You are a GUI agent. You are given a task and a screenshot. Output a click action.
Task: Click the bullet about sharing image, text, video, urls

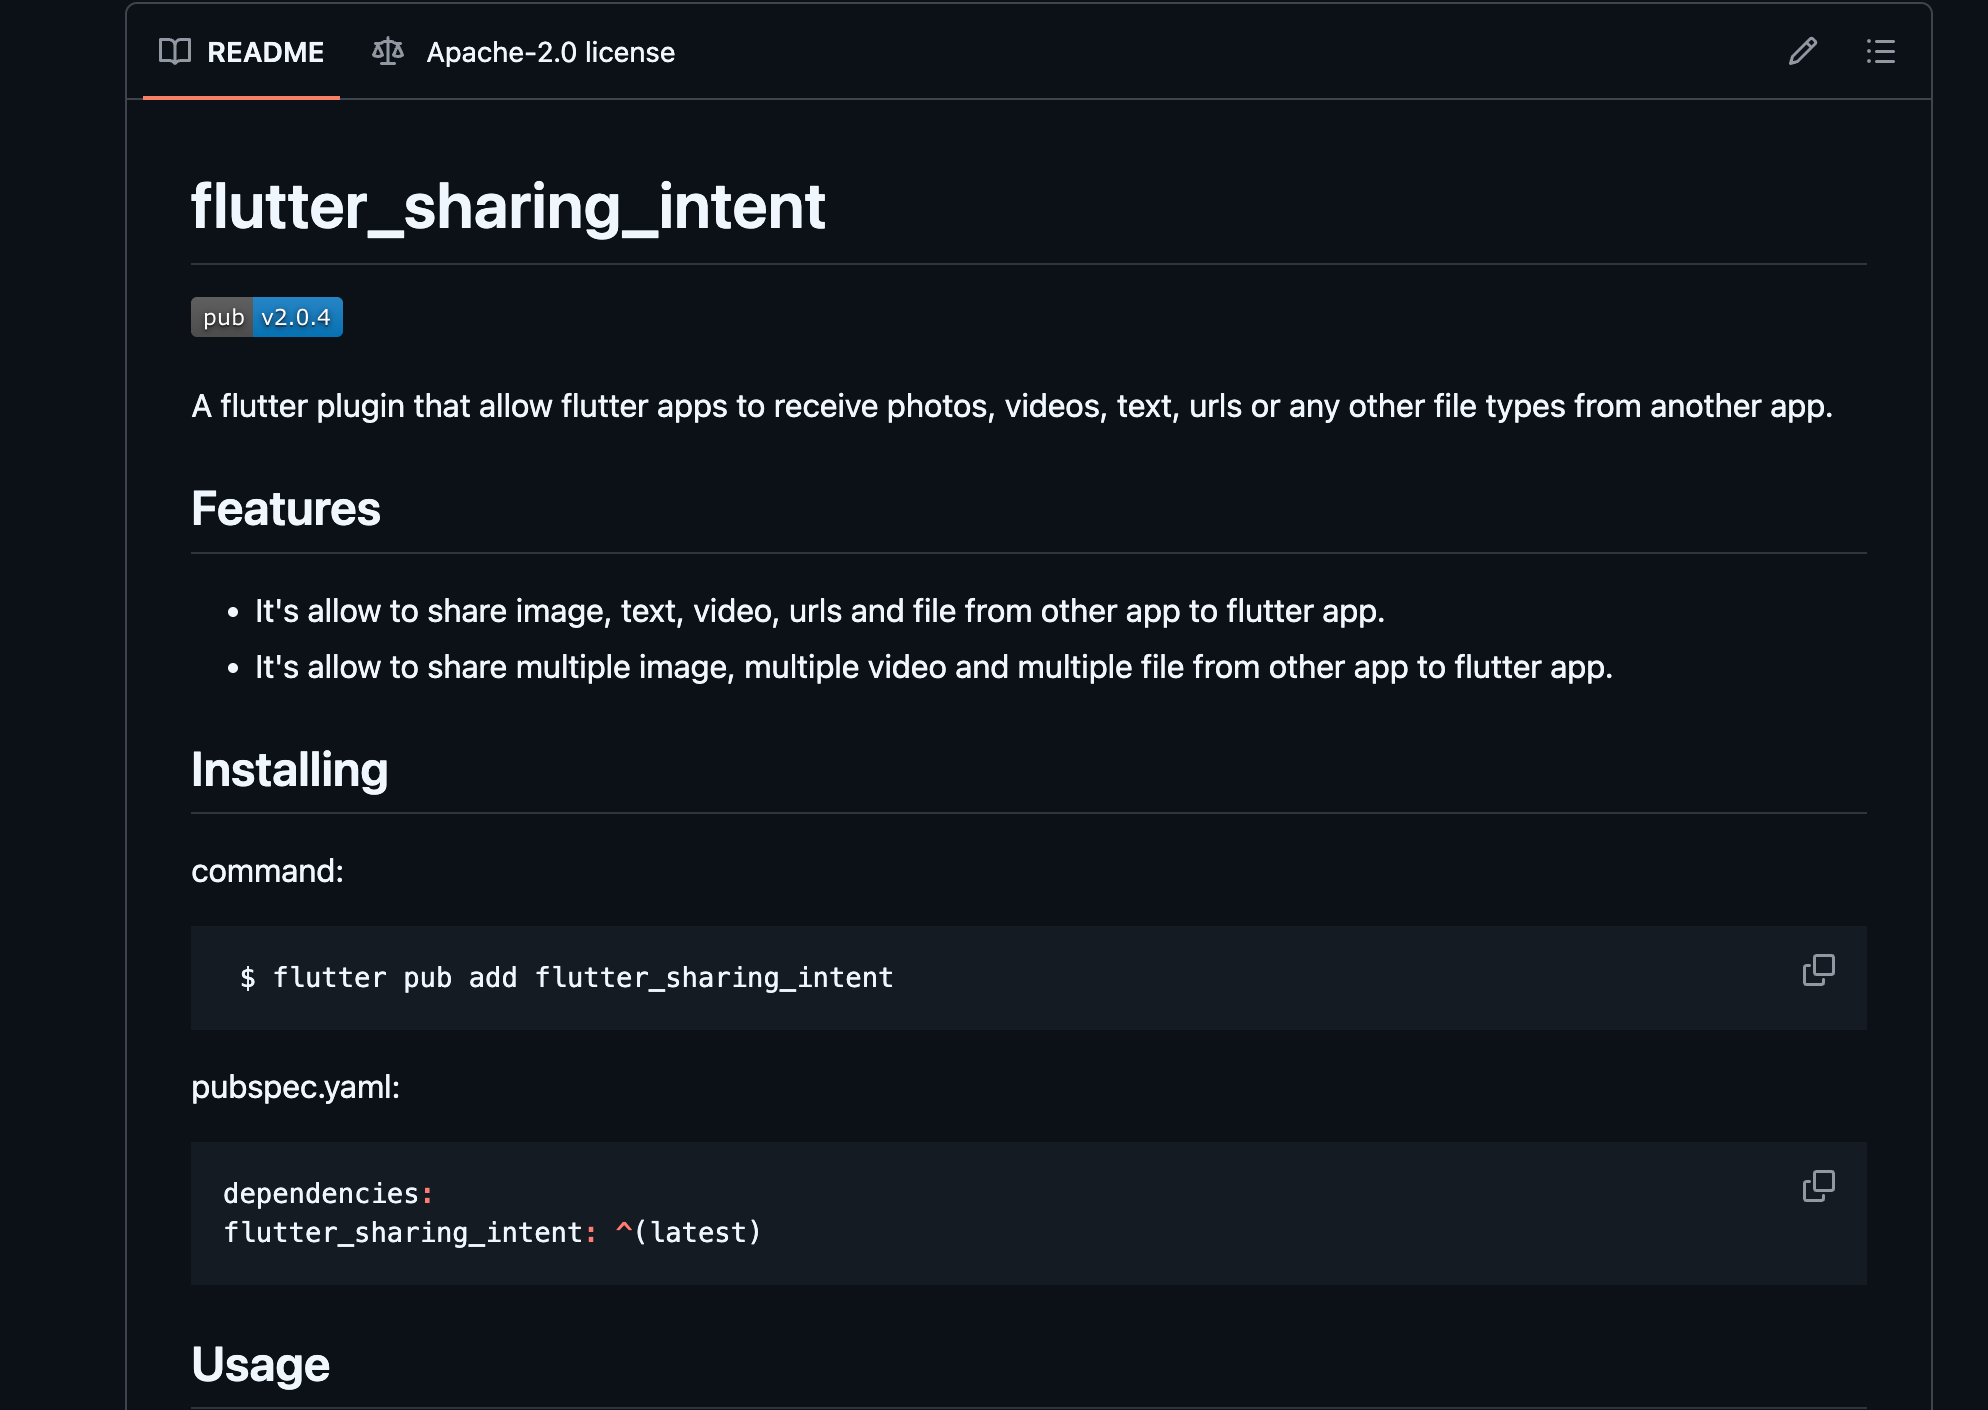tap(820, 611)
